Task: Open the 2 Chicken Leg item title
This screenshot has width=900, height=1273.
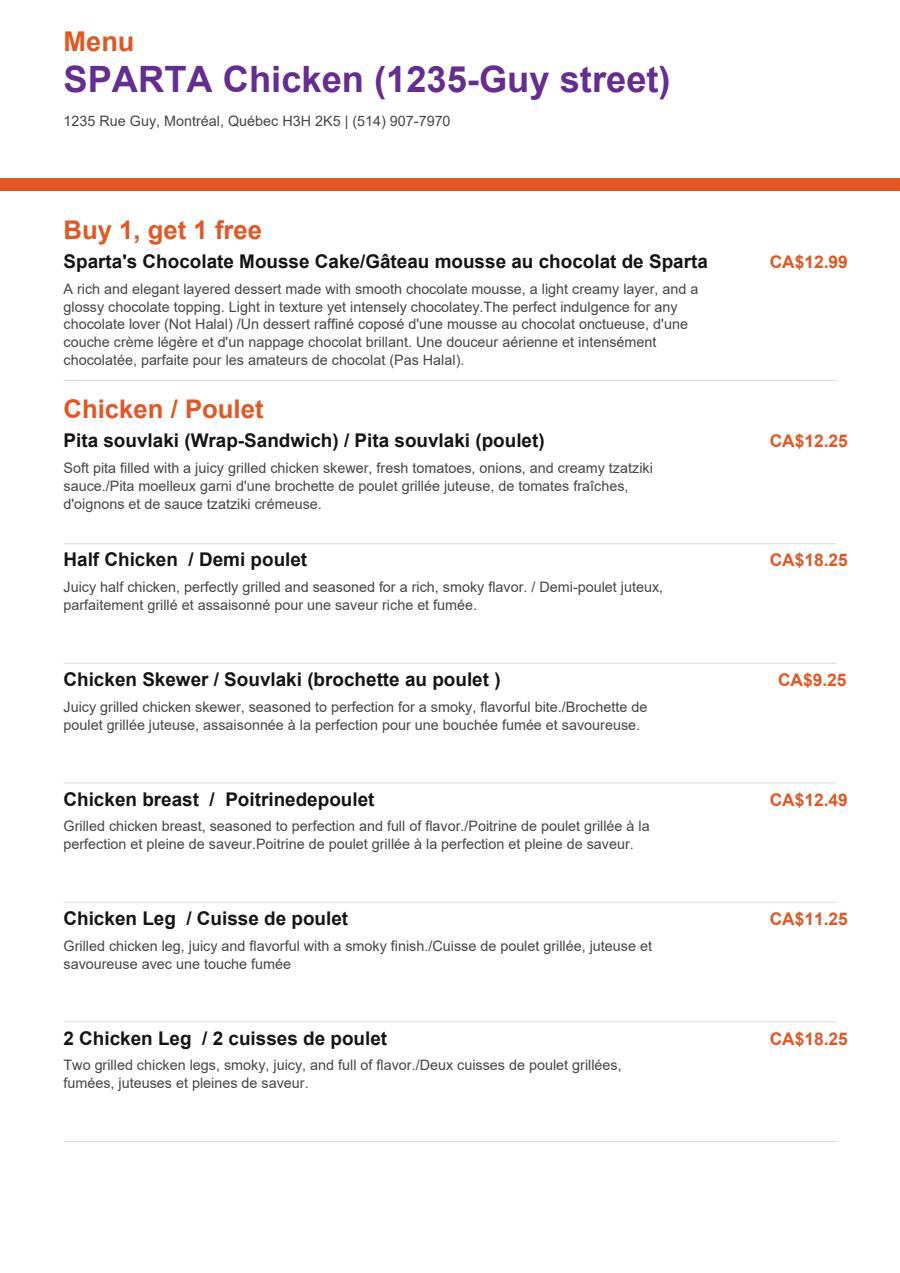Action: [225, 1039]
